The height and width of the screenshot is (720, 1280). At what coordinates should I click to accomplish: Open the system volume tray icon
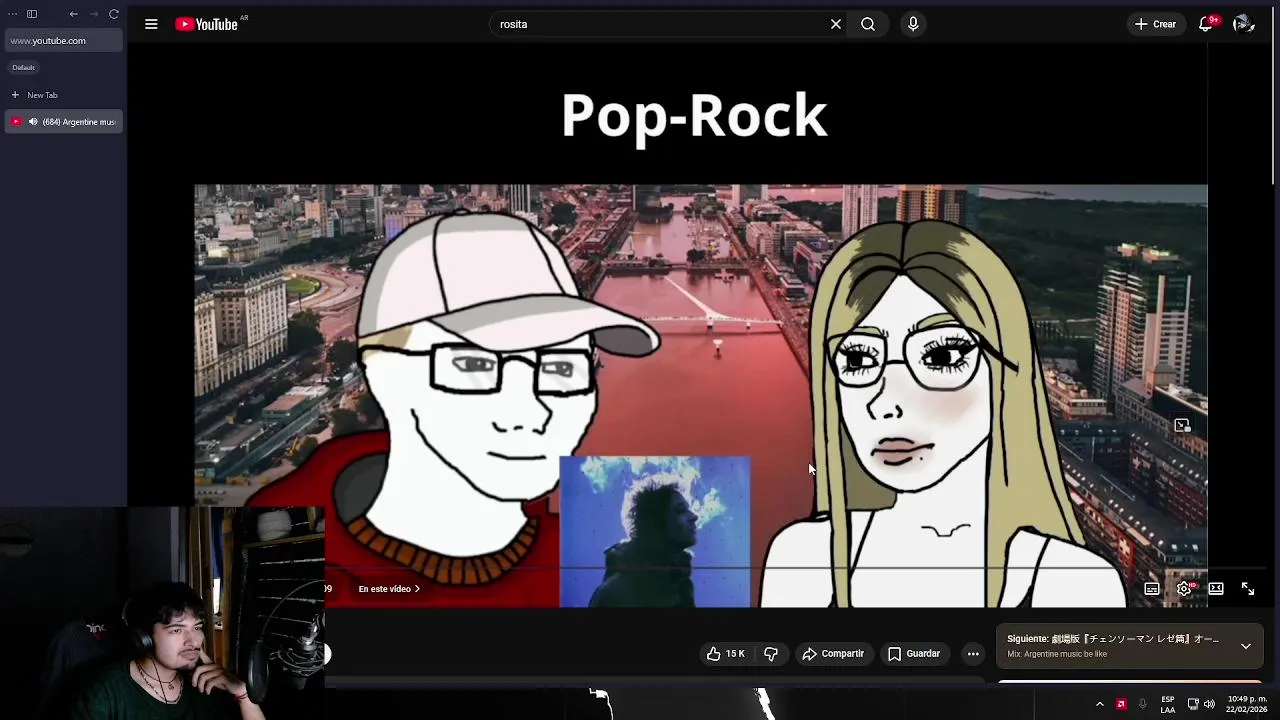(x=1210, y=704)
